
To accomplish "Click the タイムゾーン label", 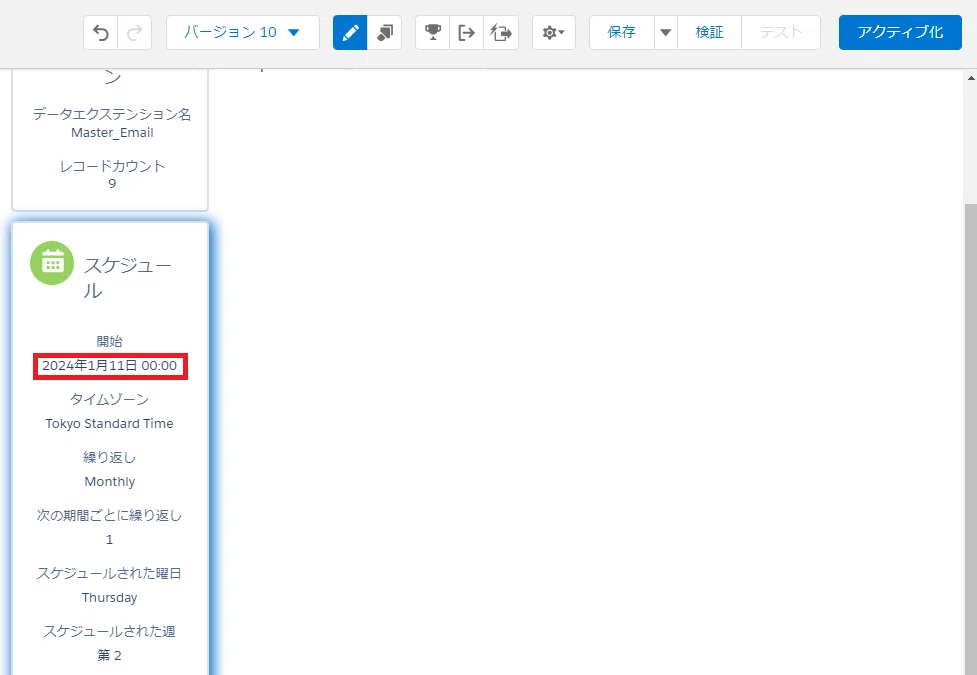I will (x=110, y=400).
